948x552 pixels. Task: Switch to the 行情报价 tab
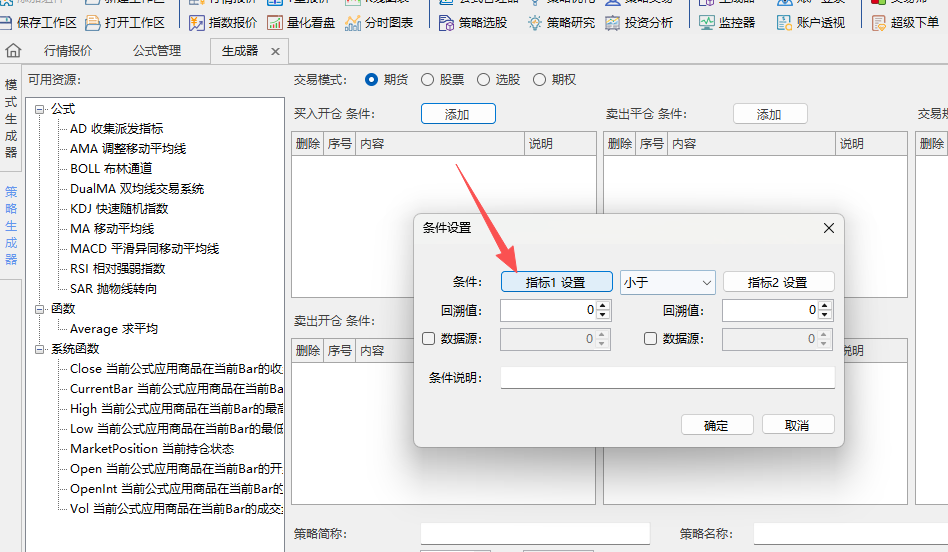tap(69, 50)
